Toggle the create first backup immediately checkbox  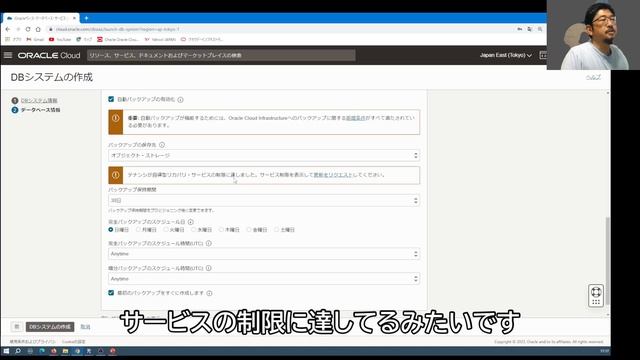[111, 293]
